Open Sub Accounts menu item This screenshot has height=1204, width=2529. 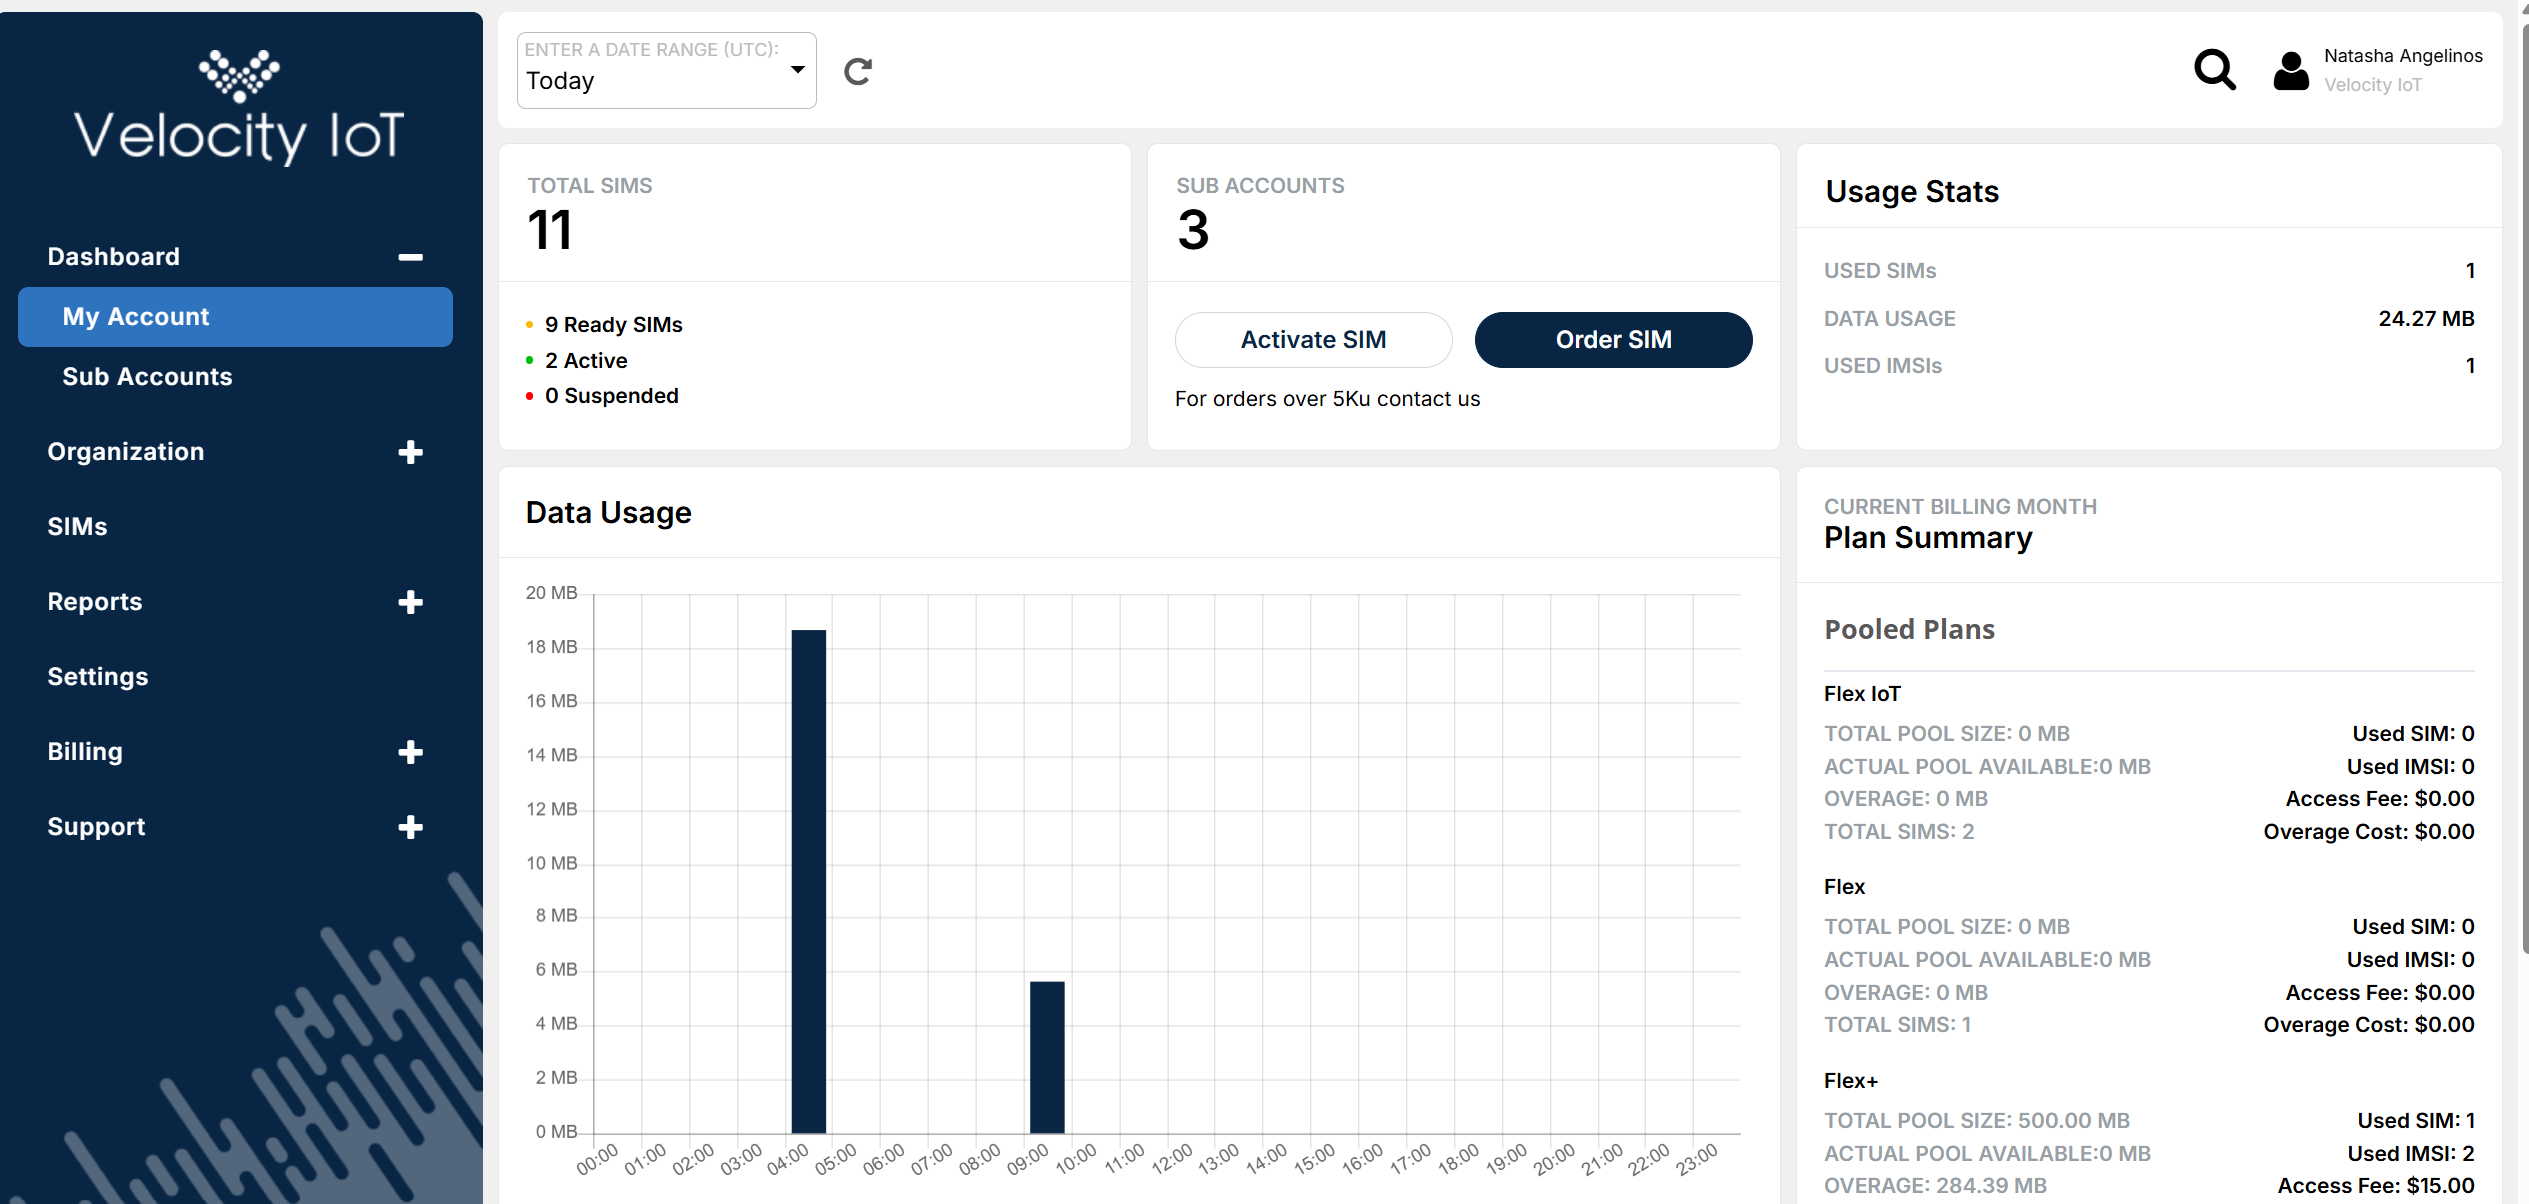tap(147, 377)
